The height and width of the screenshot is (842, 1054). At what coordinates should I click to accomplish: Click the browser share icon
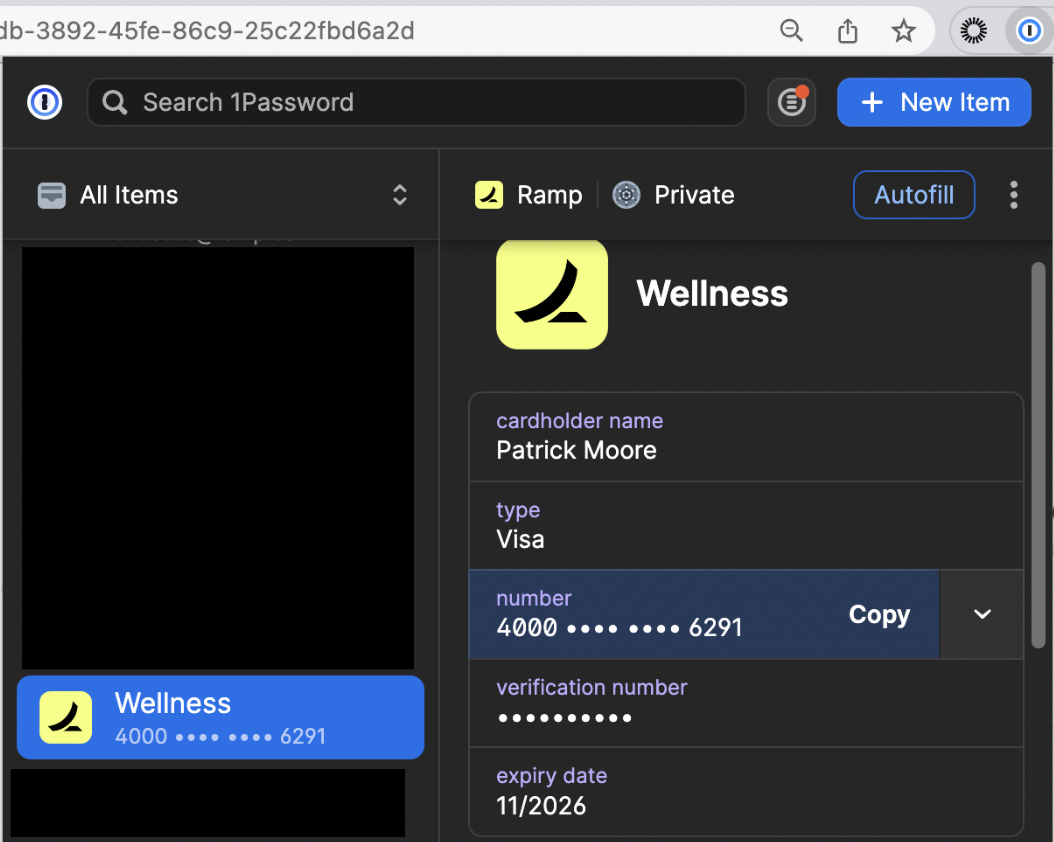[x=848, y=31]
